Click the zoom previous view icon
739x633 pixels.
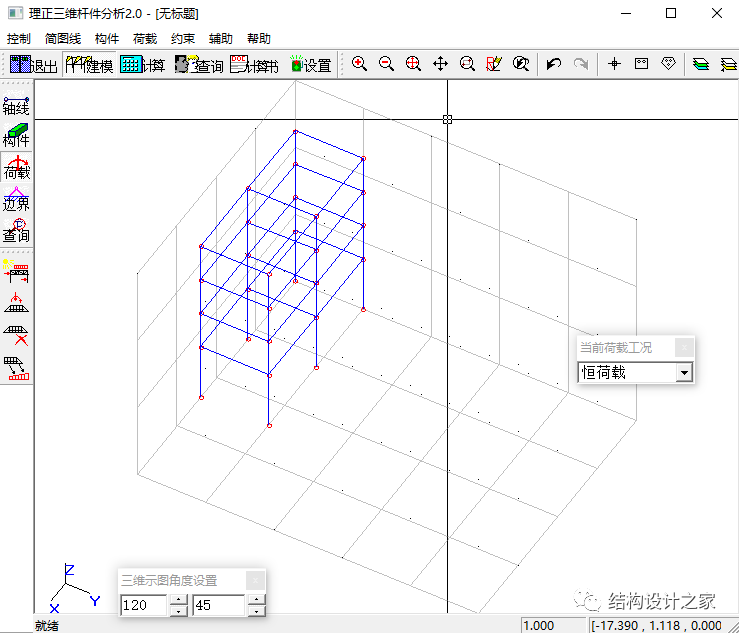(521, 64)
